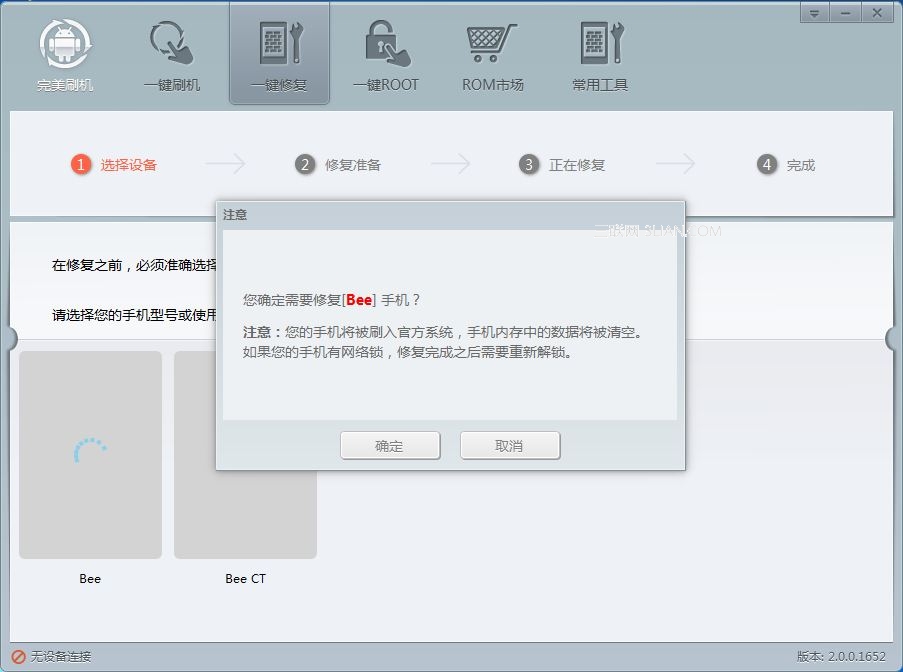Click the 注意 dialog title bar
This screenshot has width=903, height=672.
pos(450,215)
